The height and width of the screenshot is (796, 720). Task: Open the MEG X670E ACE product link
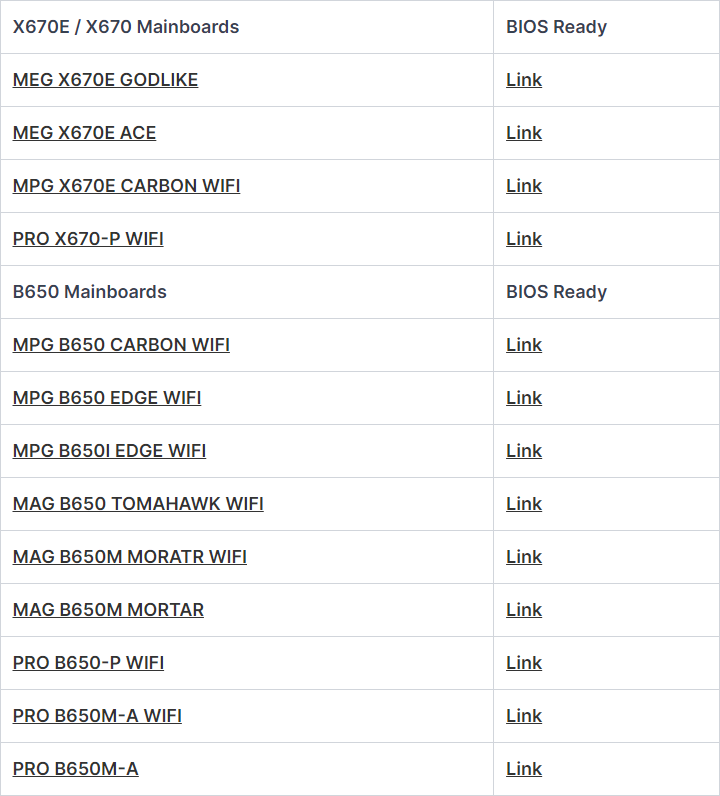coord(84,133)
